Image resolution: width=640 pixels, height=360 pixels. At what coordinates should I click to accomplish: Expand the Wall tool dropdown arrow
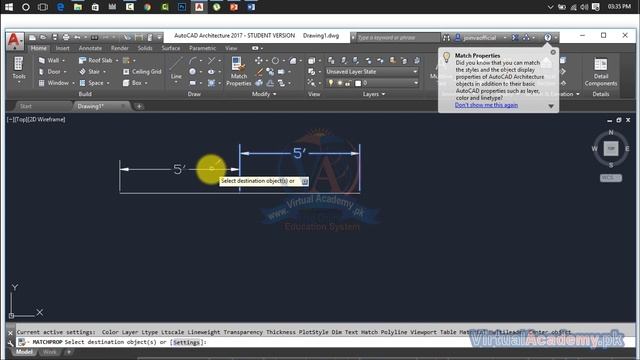pyautogui.click(x=64, y=60)
